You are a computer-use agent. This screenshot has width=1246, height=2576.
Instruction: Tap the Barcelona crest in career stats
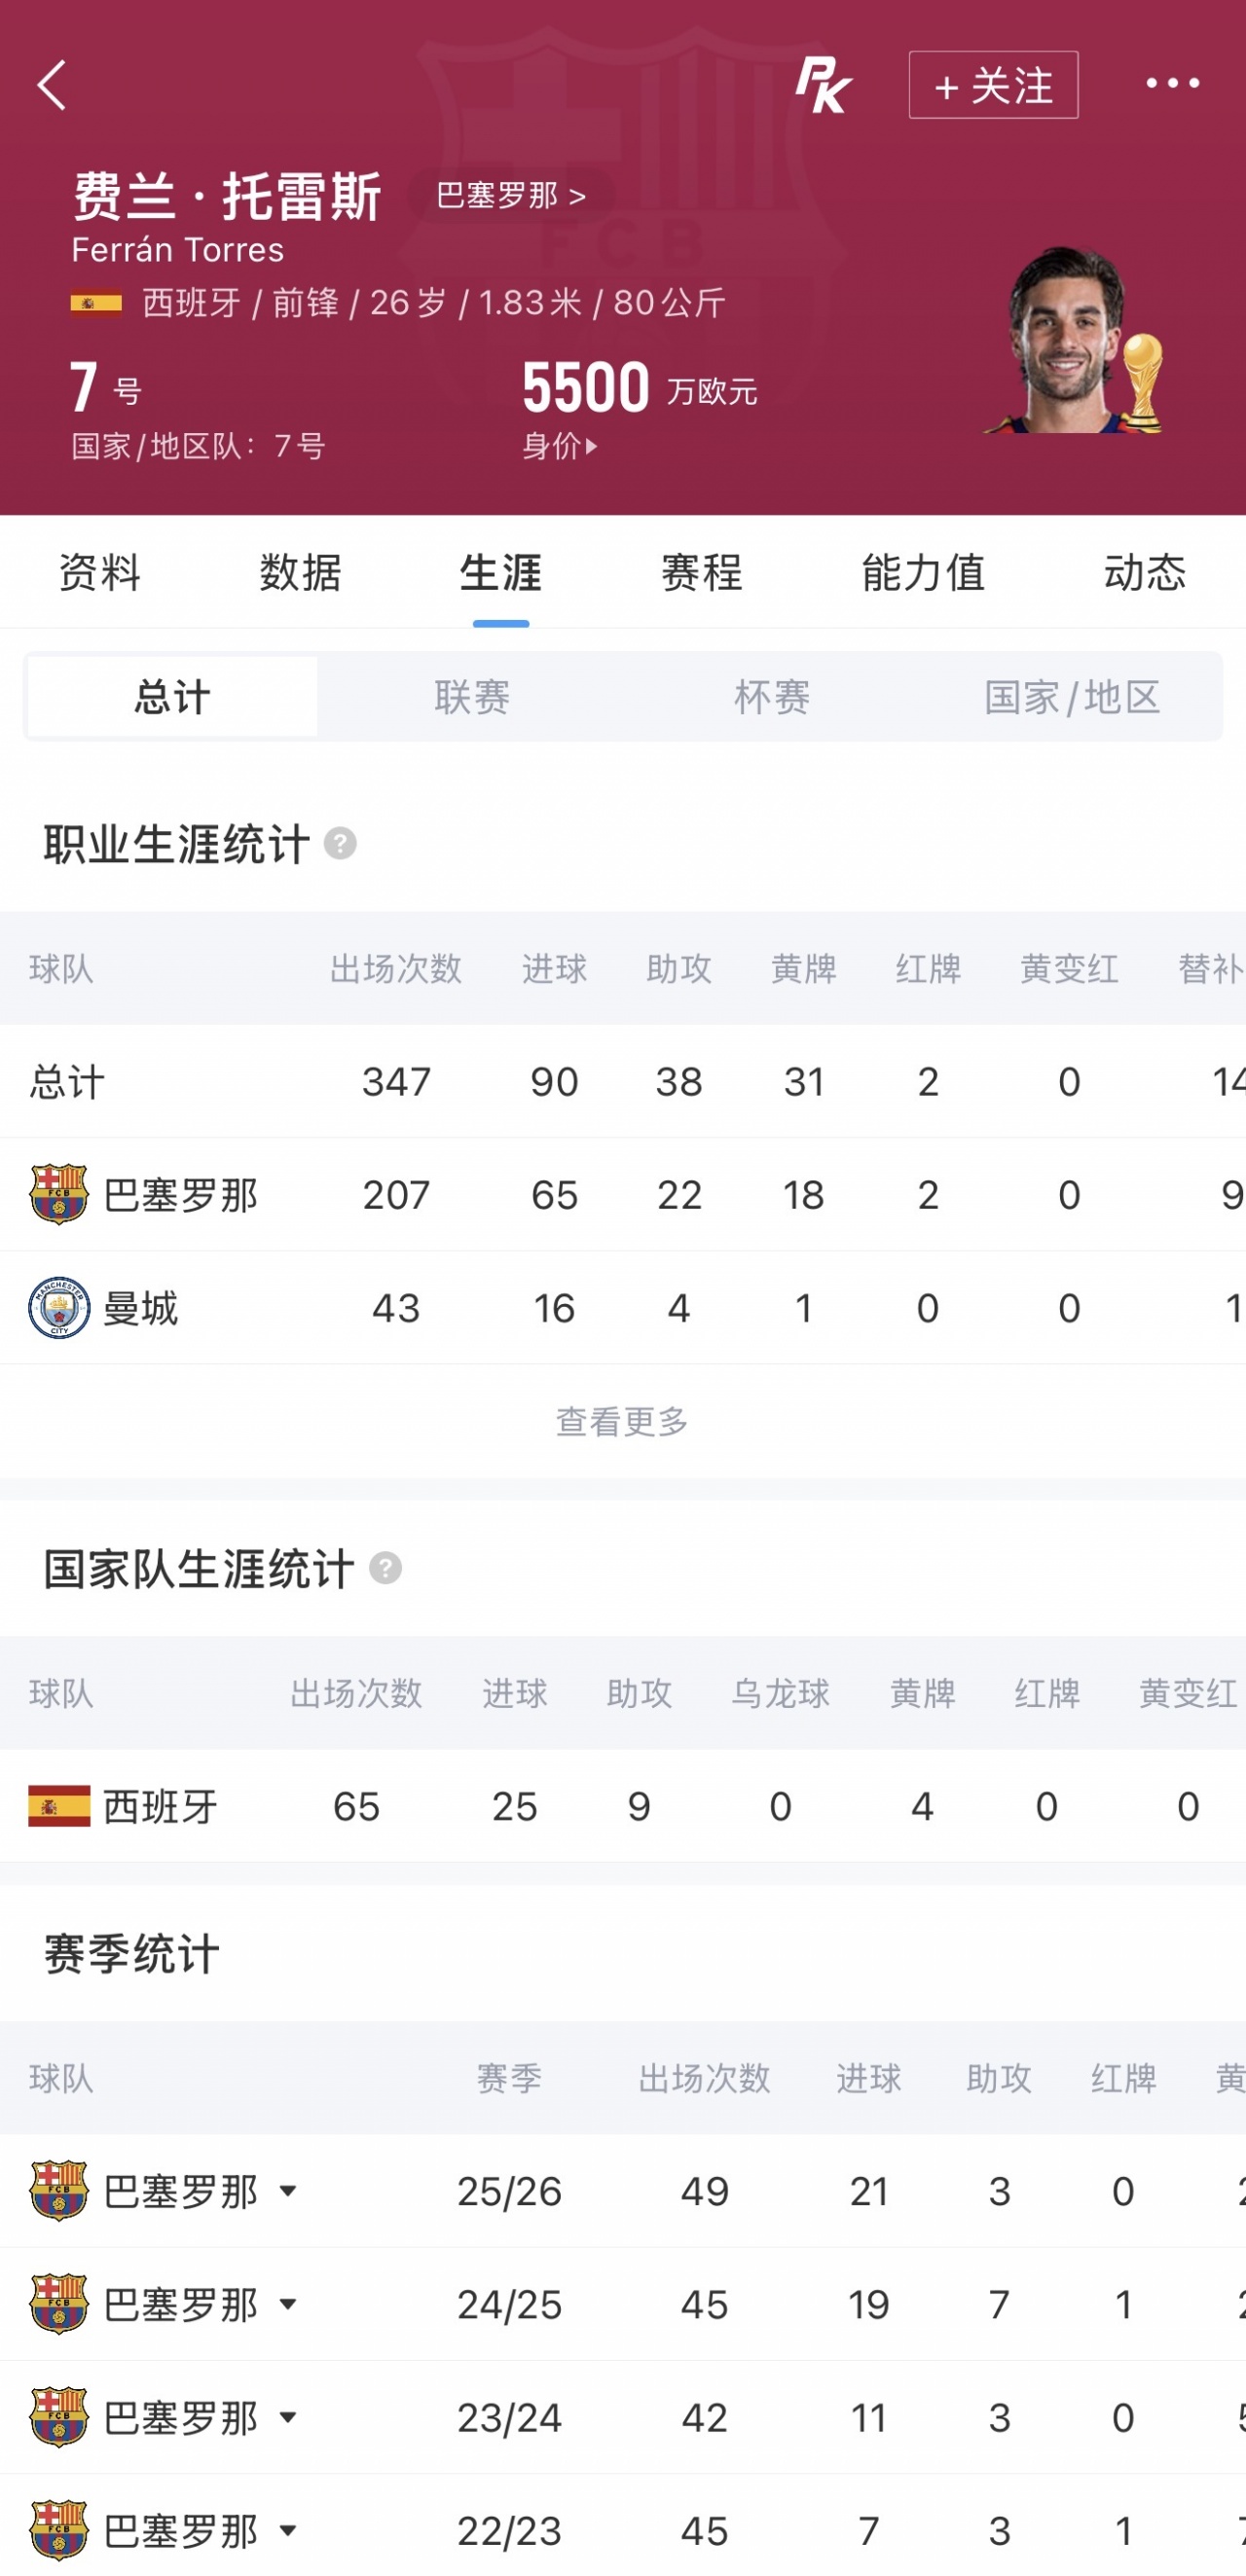click(60, 1194)
